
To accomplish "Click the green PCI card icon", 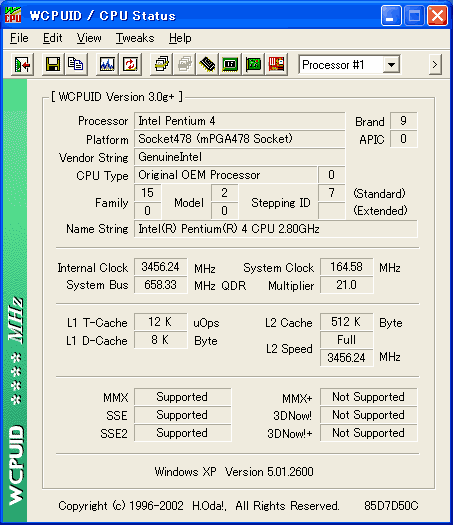I will 253,64.
